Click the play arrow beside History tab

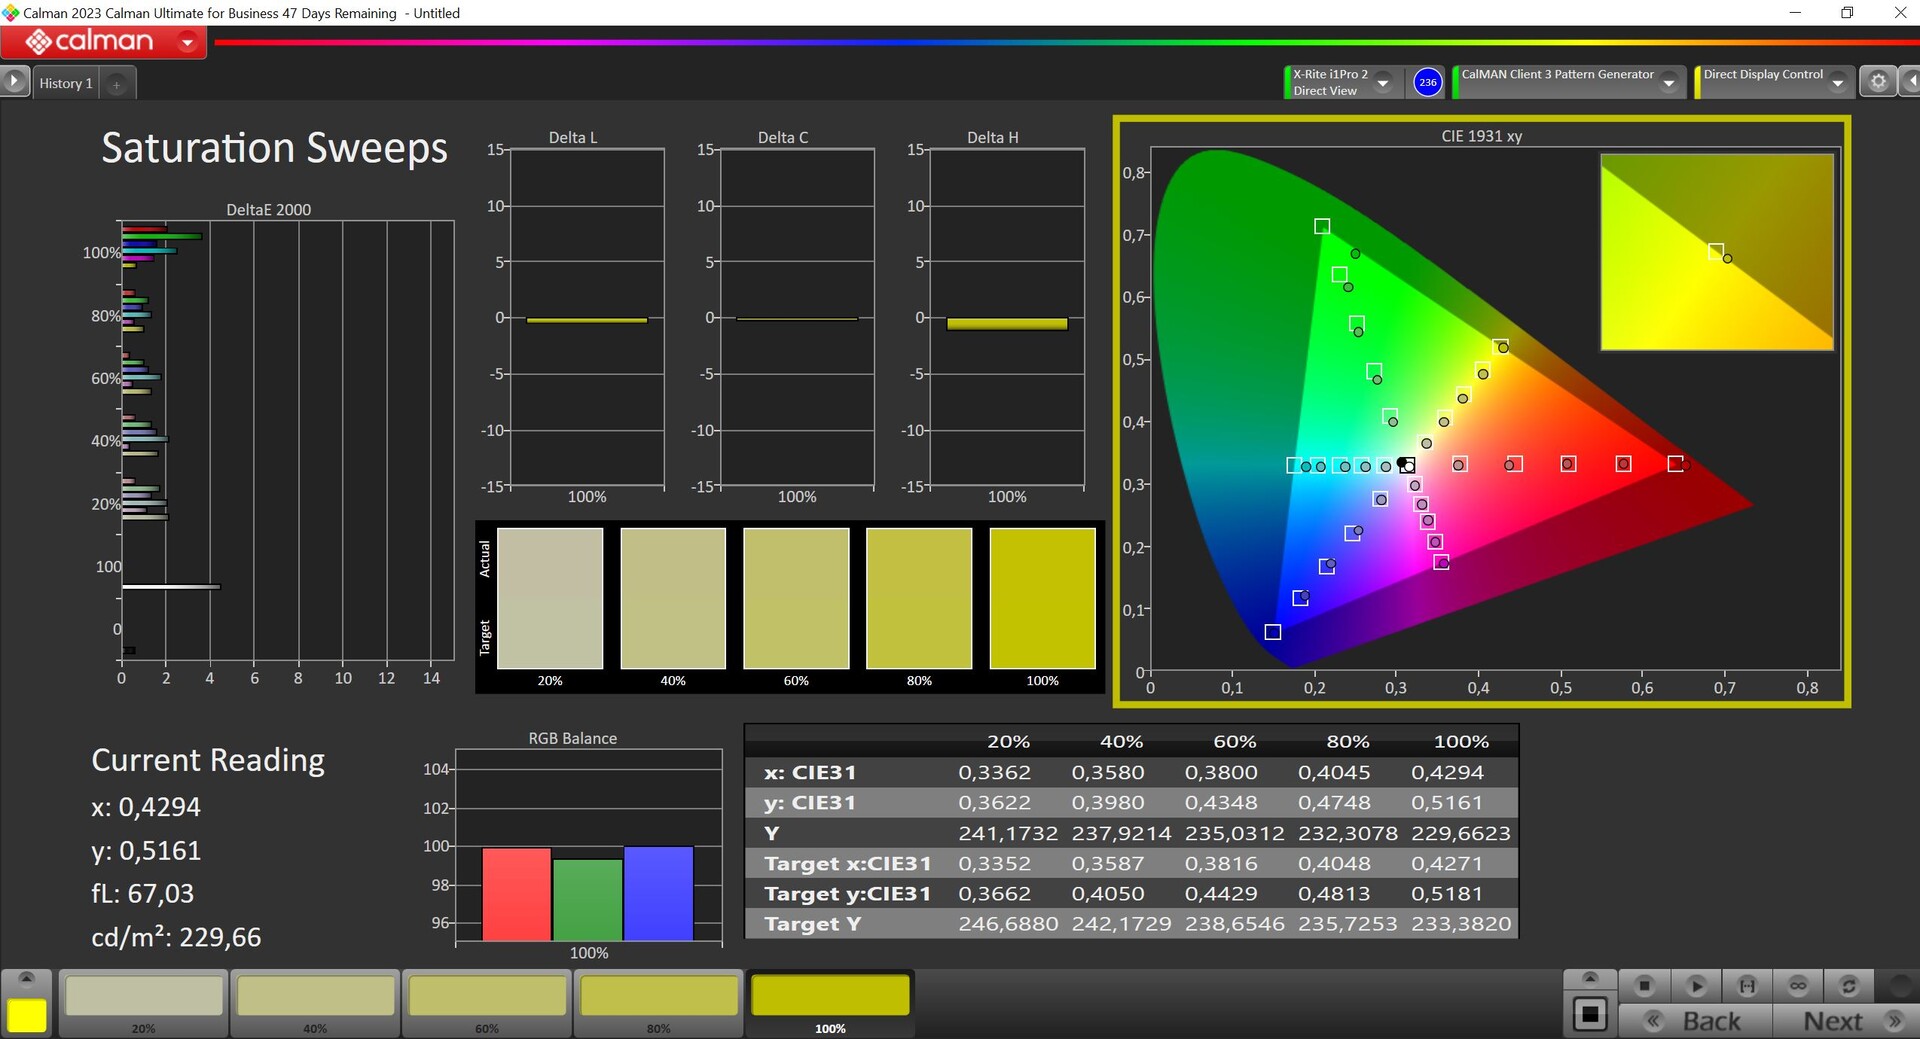coord(14,81)
